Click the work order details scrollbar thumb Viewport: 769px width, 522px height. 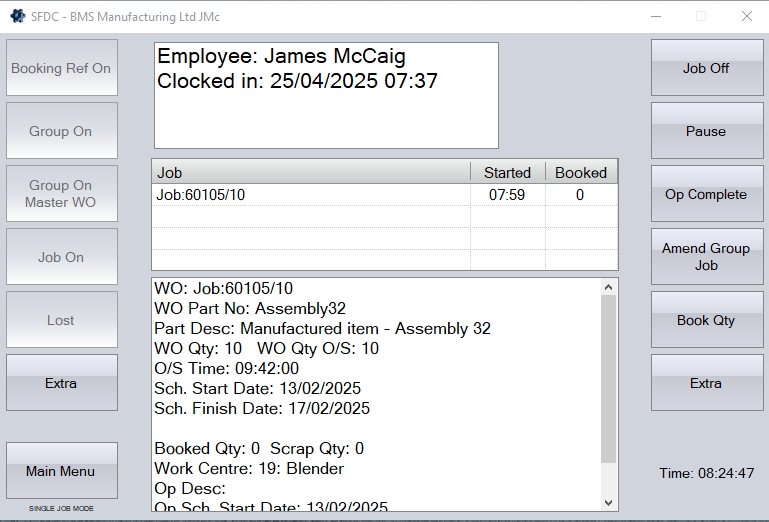pos(608,378)
